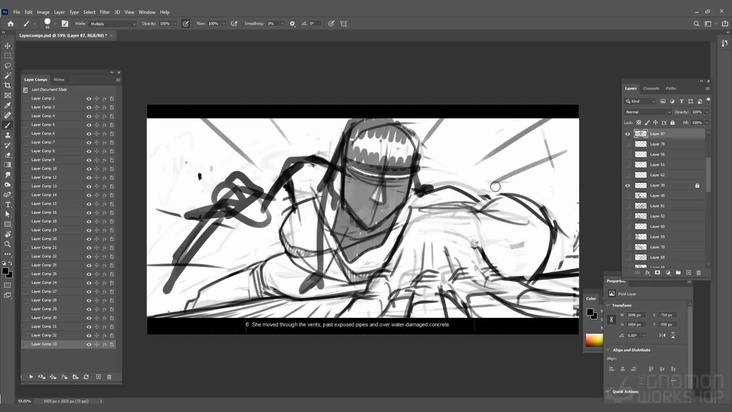The height and width of the screenshot is (412, 732).
Task: Select the Gradient tool
Action: pyautogui.click(x=7, y=165)
